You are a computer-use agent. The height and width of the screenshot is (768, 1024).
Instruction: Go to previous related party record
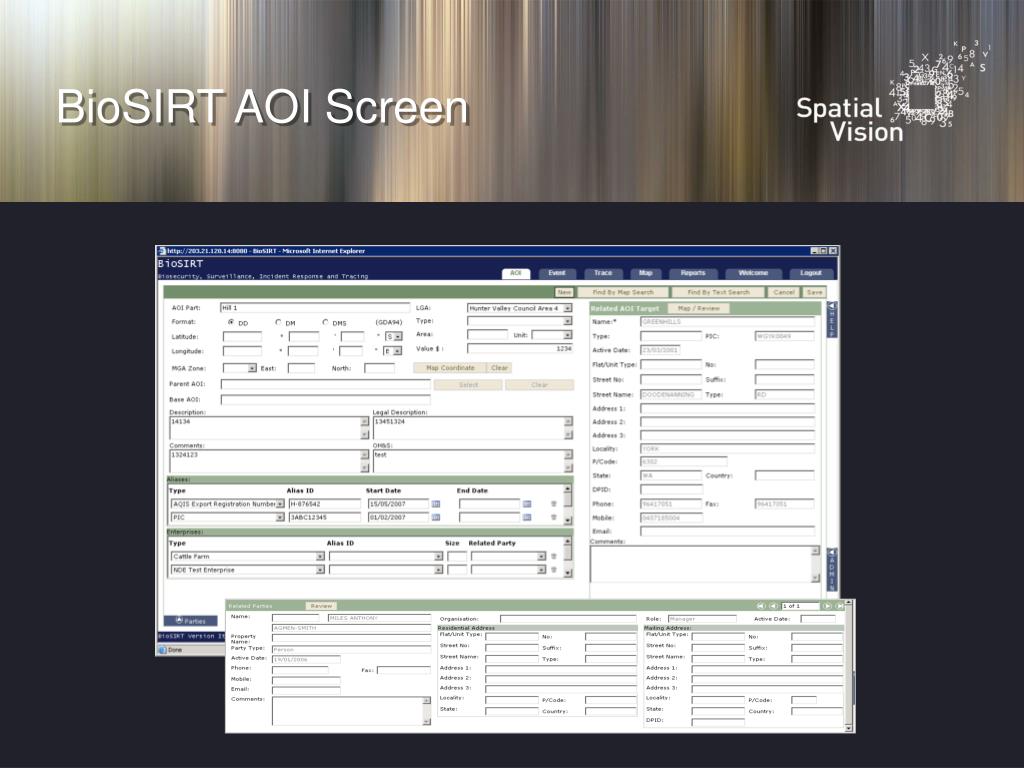(773, 606)
